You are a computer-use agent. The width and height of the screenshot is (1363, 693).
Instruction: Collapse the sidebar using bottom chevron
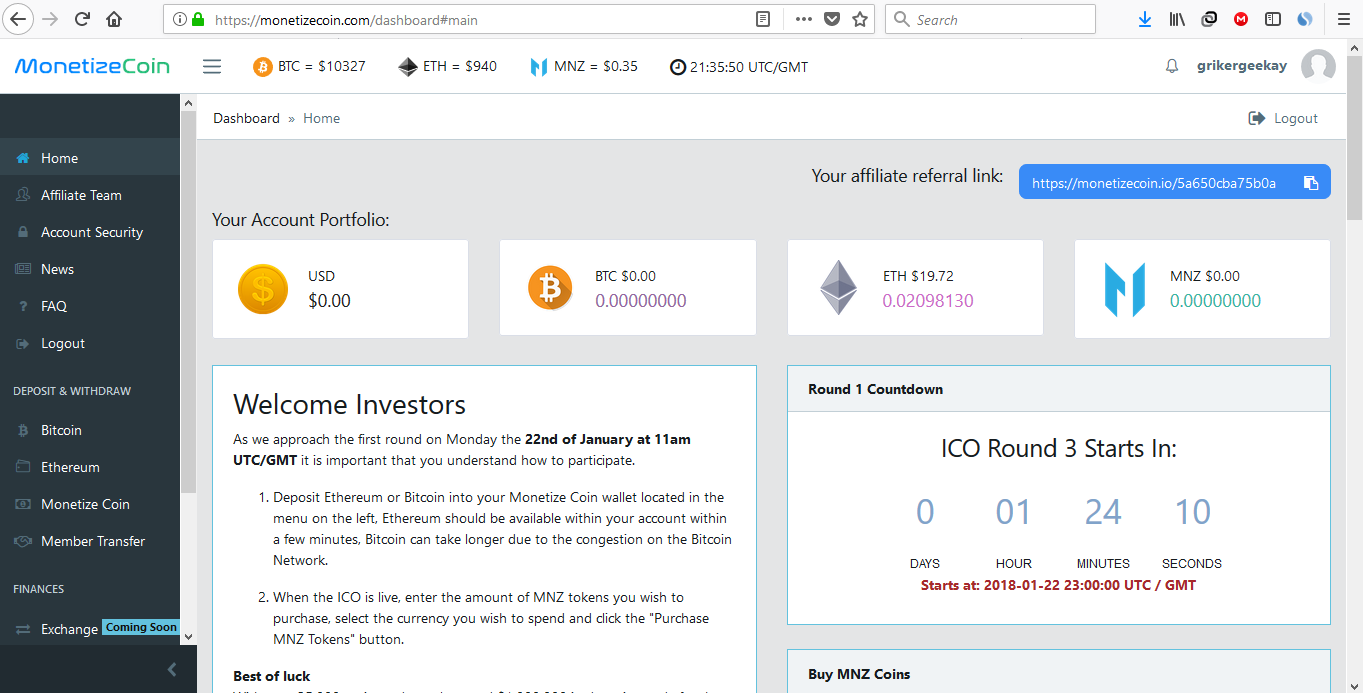(171, 669)
